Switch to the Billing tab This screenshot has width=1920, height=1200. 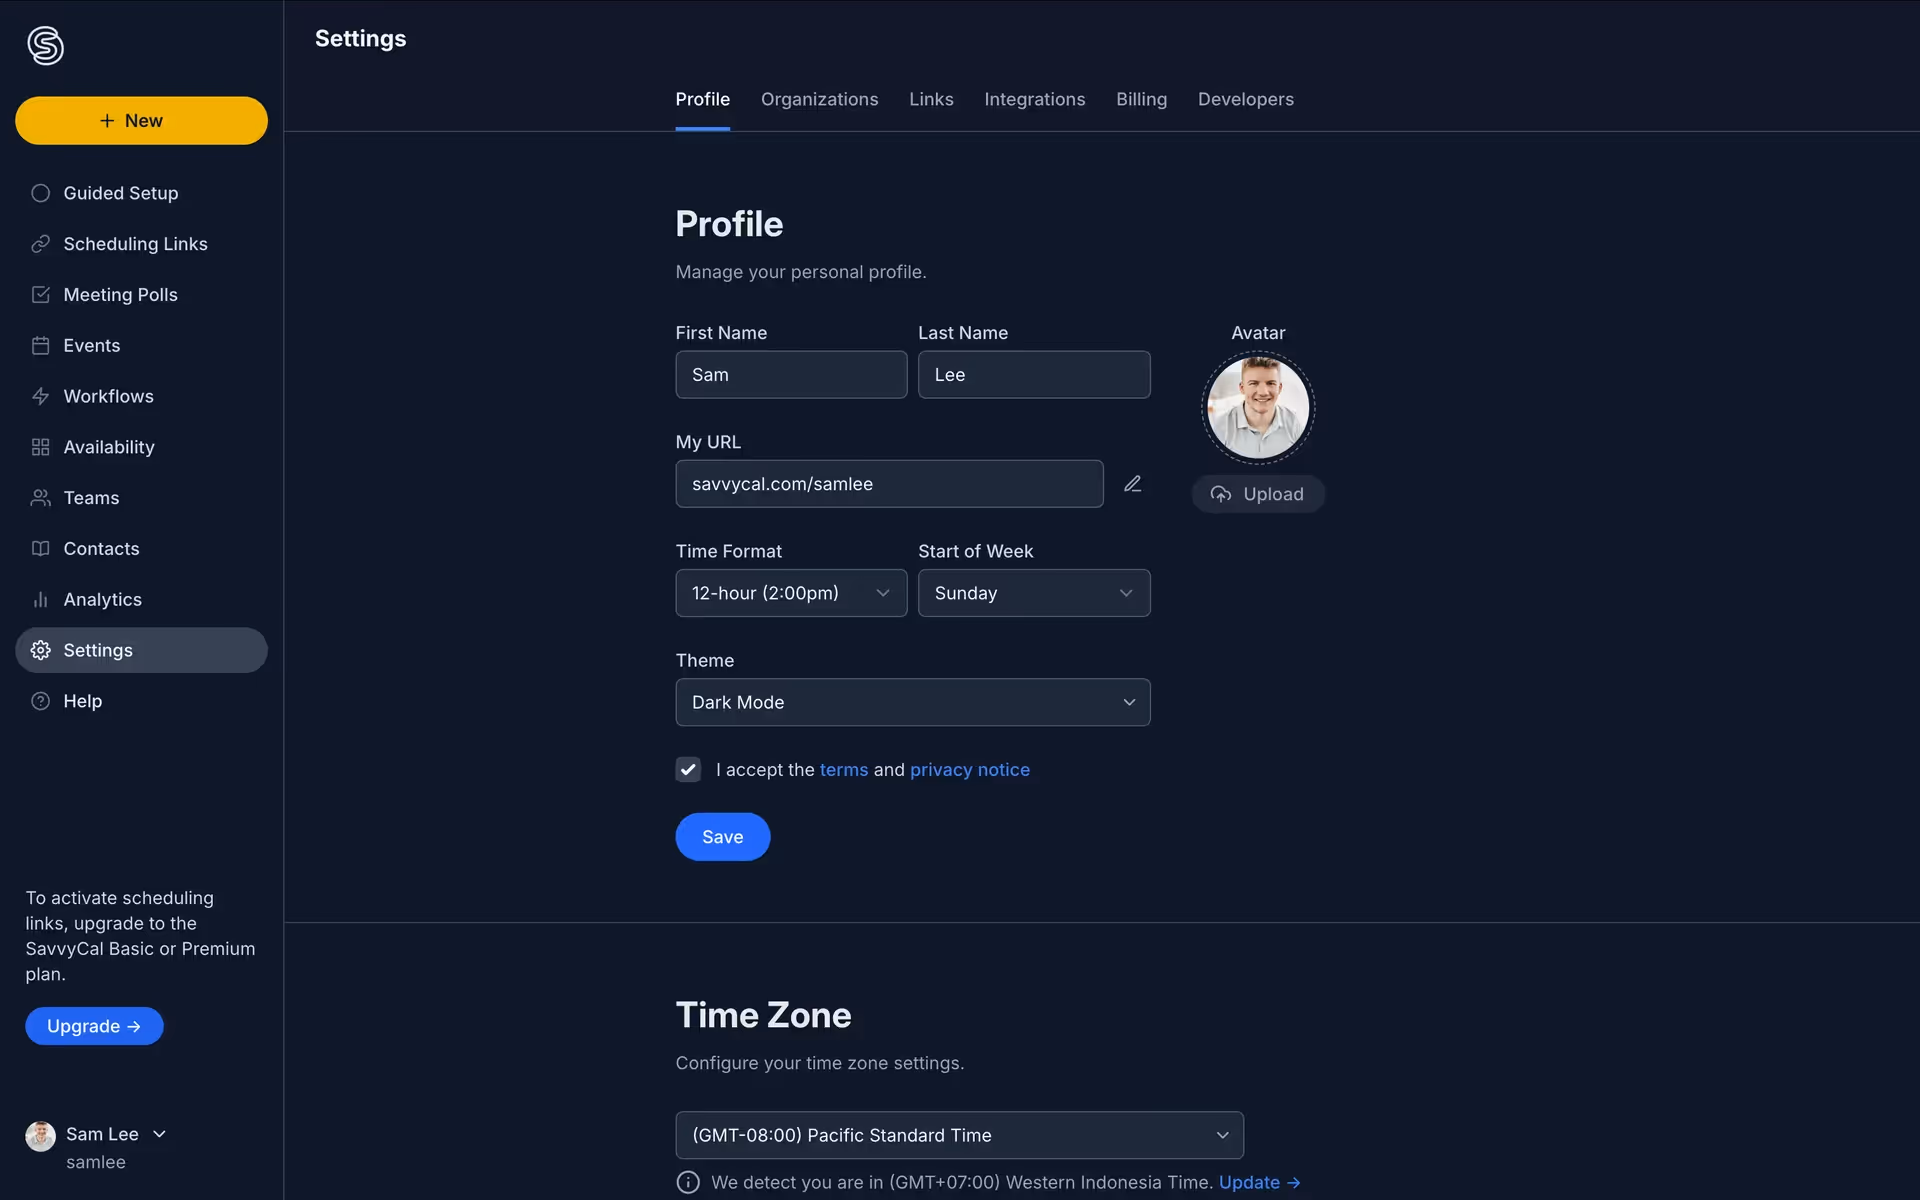coord(1141,99)
